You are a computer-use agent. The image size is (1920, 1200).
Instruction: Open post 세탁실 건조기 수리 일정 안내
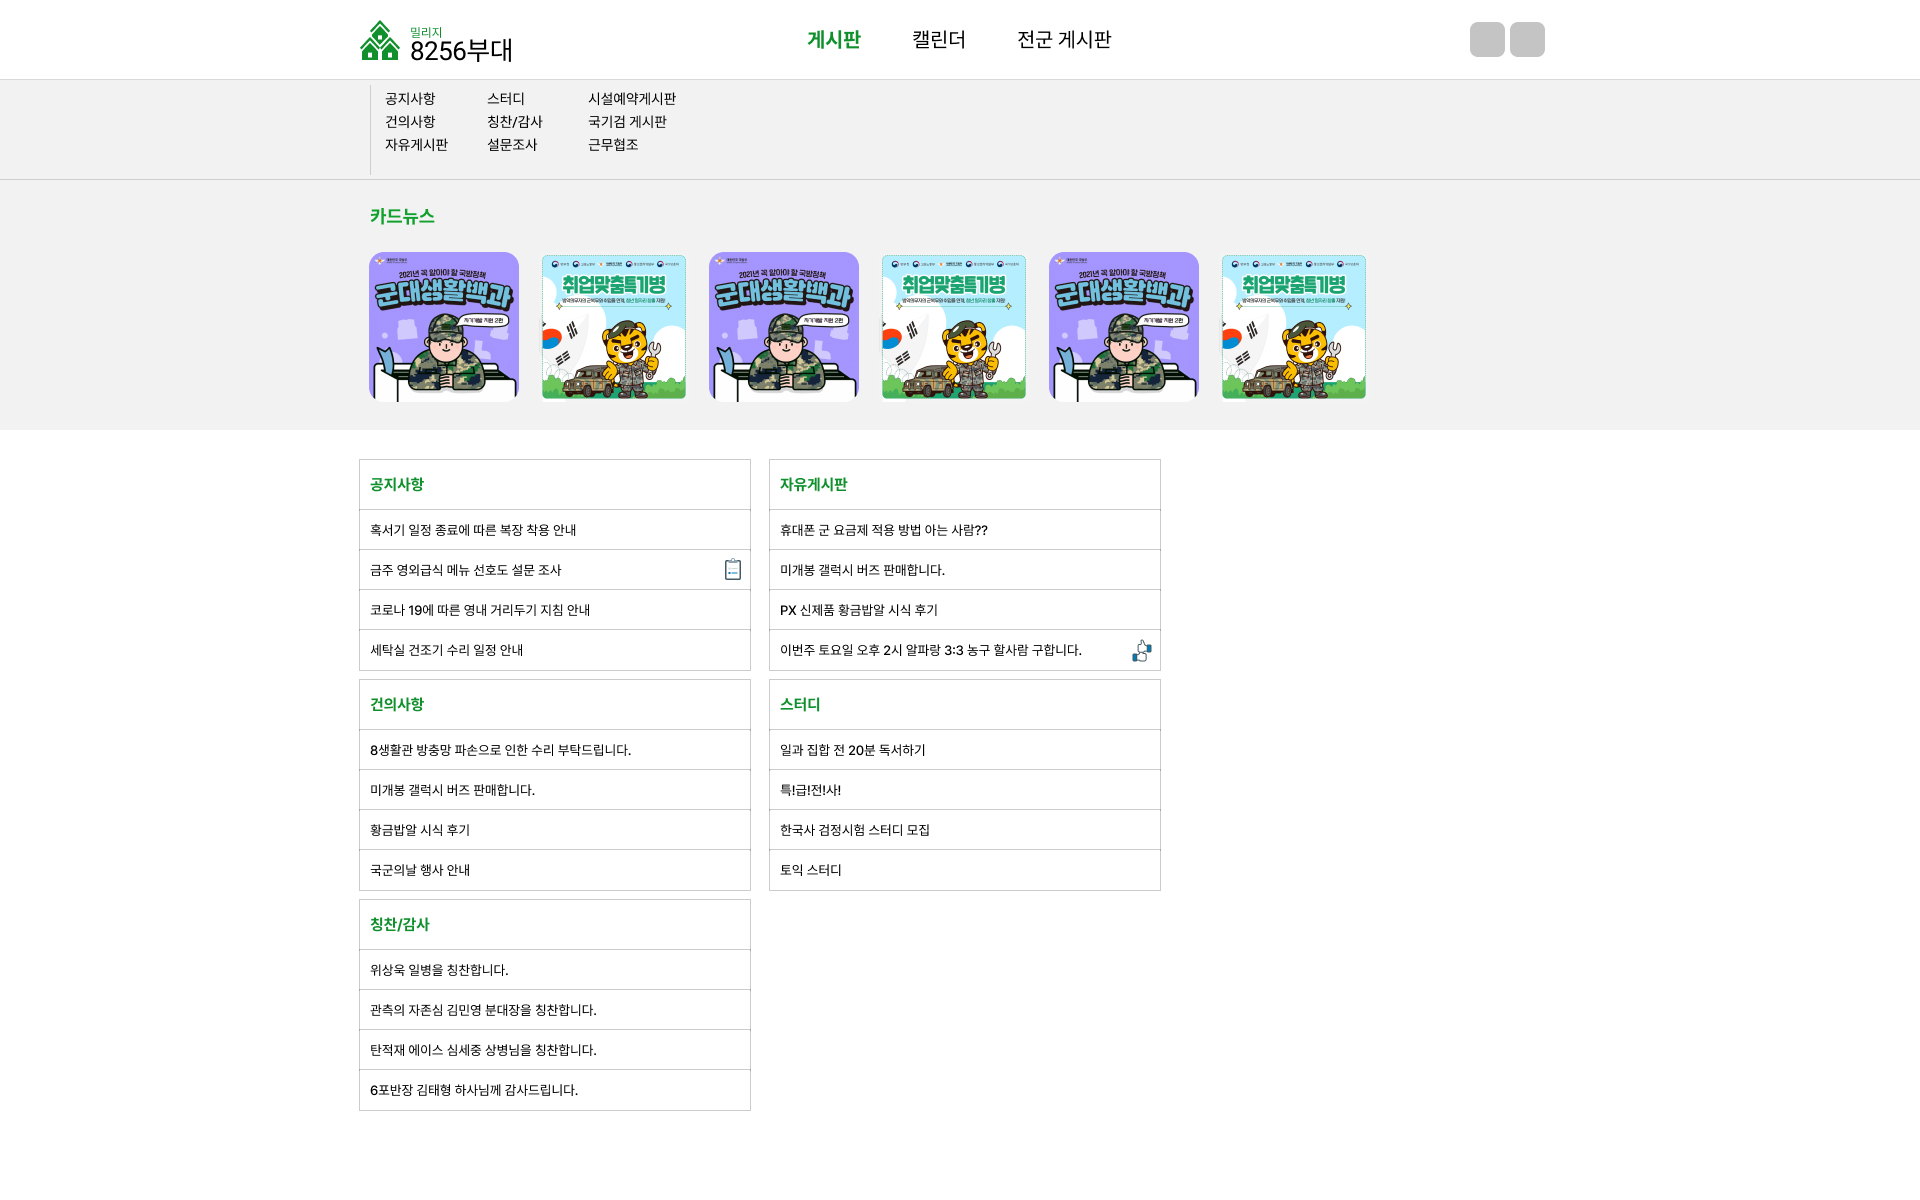coord(555,650)
